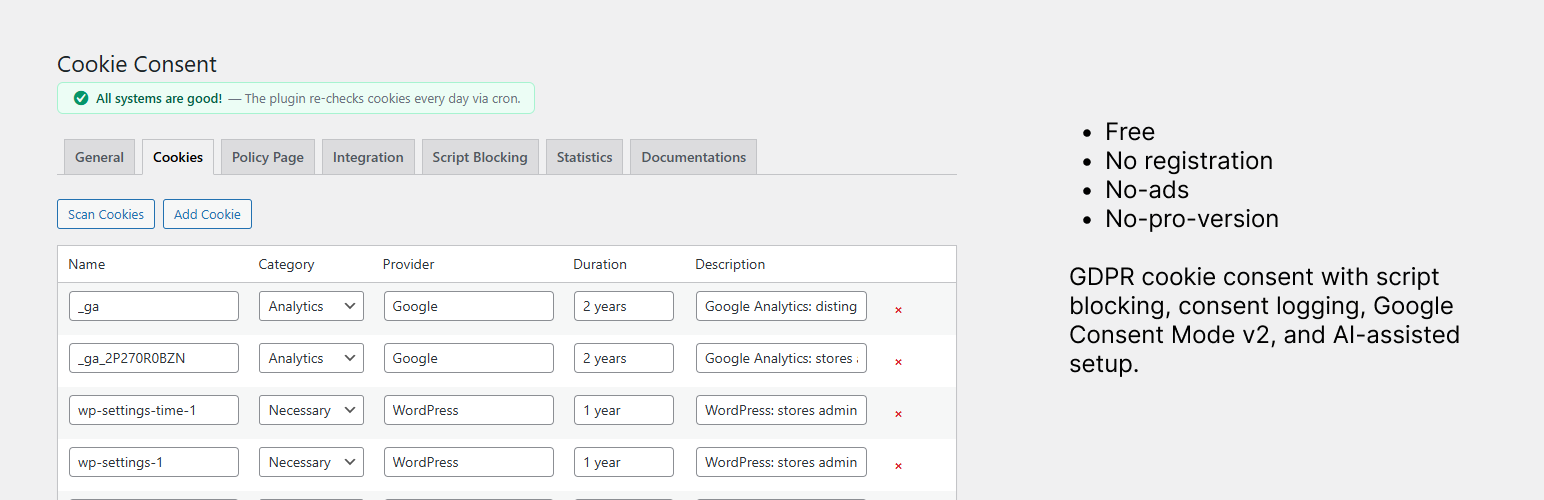Open the Policy Page tab
Viewport: 1544px width, 500px height.
(268, 157)
